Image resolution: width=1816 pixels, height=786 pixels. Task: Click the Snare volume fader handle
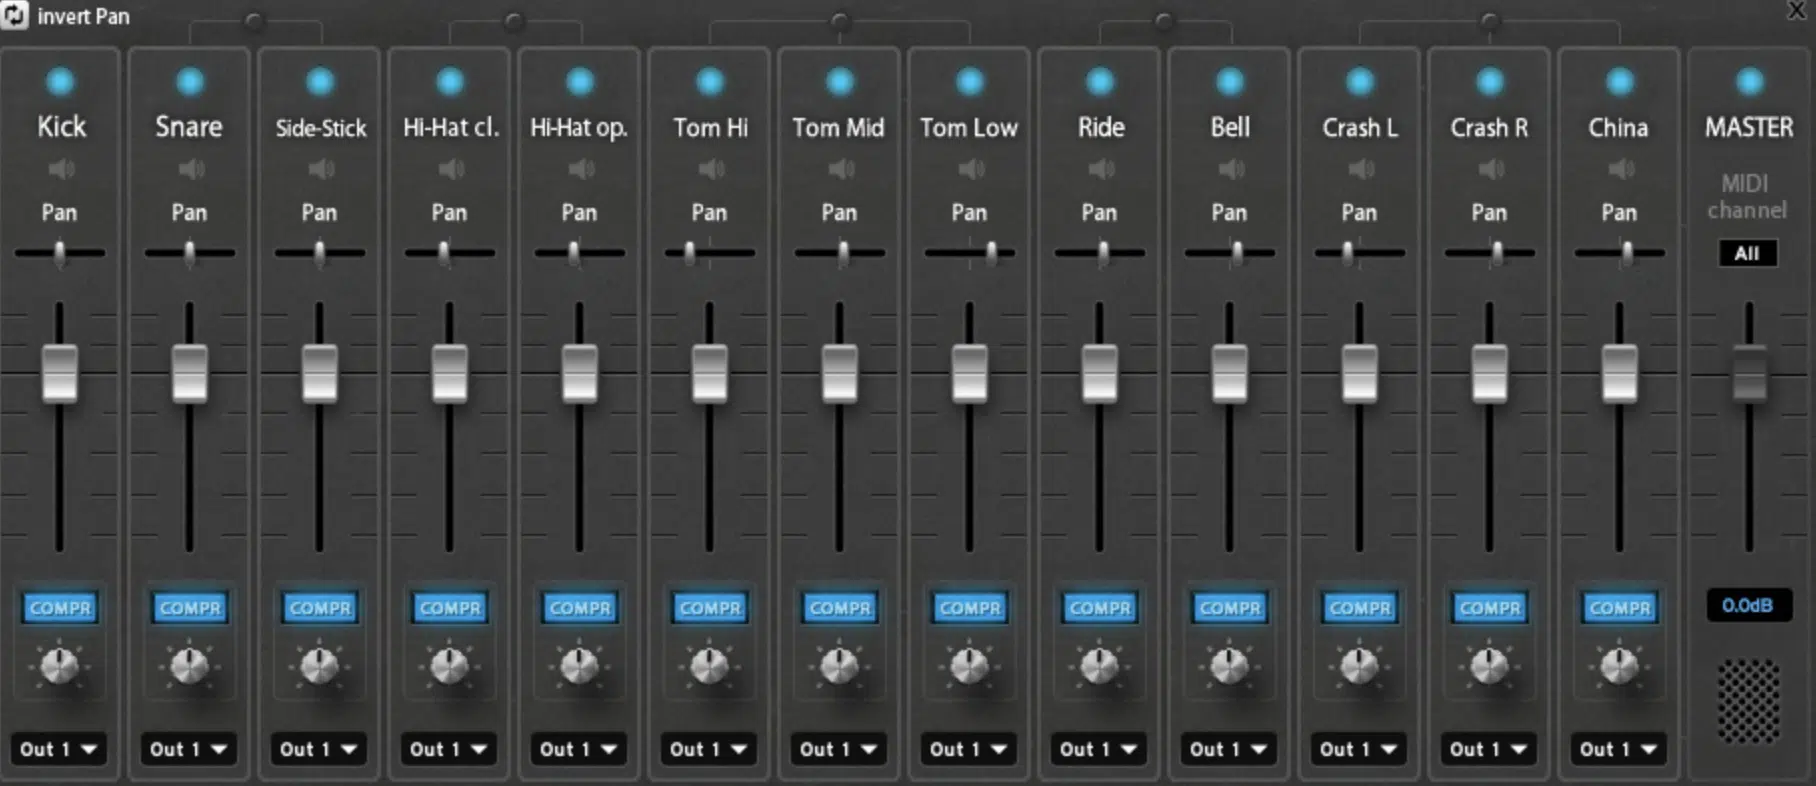pos(190,373)
